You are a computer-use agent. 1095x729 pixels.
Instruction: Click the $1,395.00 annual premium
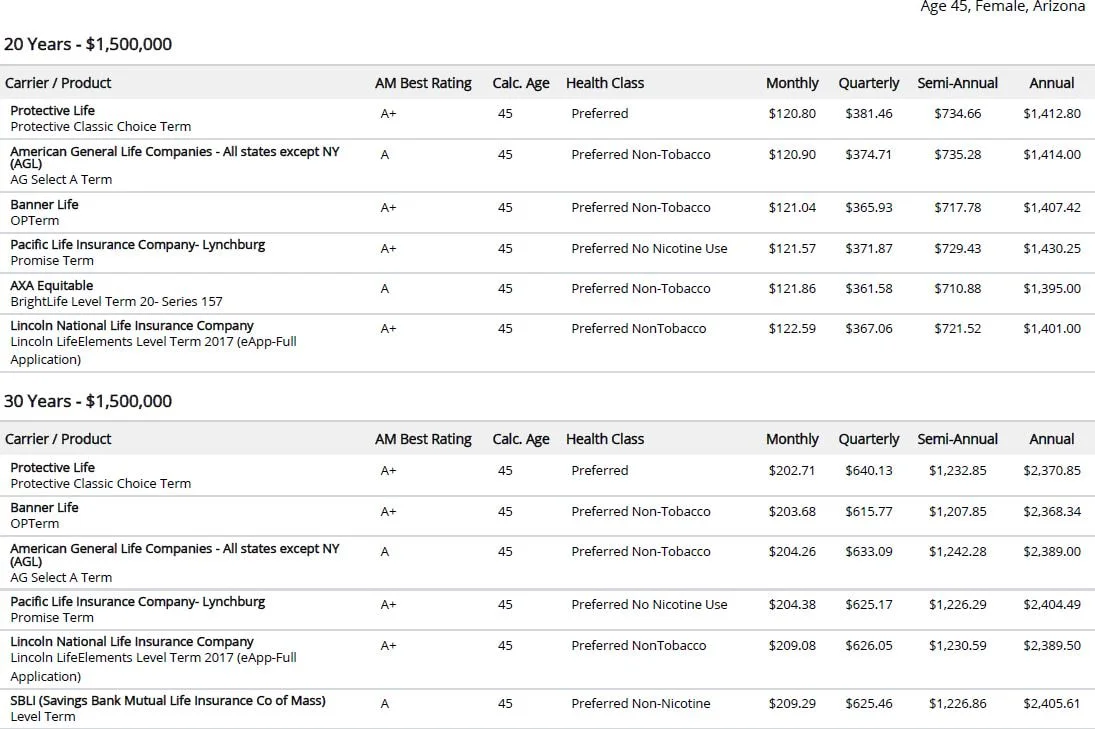pyautogui.click(x=1052, y=288)
